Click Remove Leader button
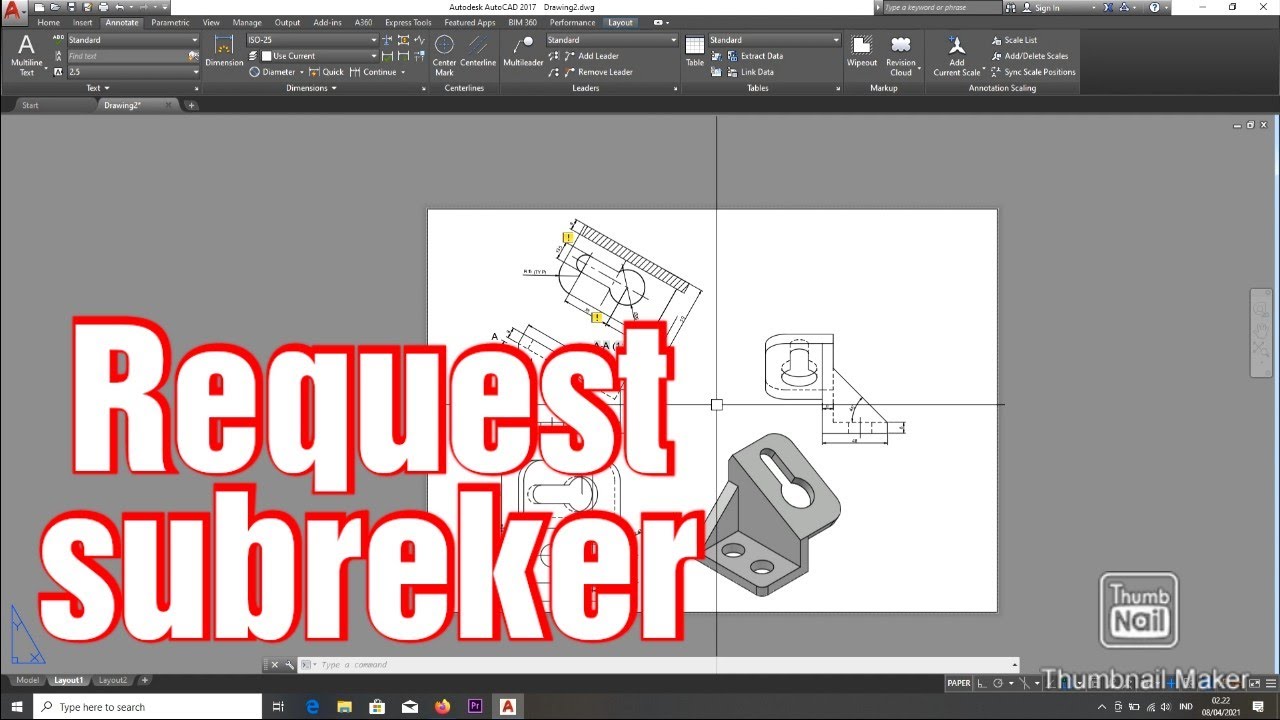The width and height of the screenshot is (1280, 720). click(598, 72)
